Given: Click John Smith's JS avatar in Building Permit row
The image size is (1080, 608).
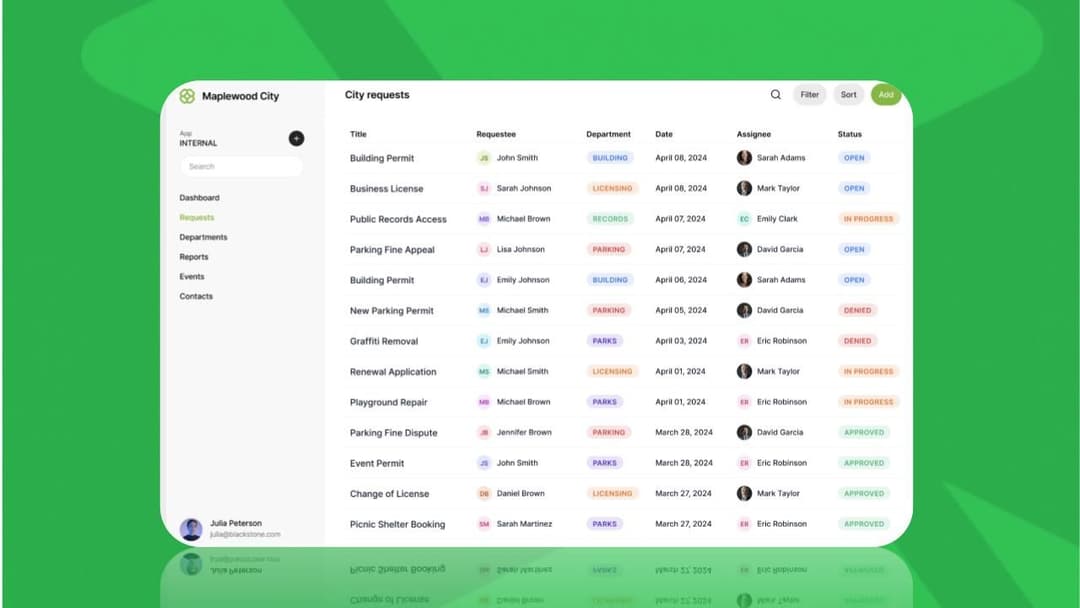Looking at the screenshot, I should 484,158.
